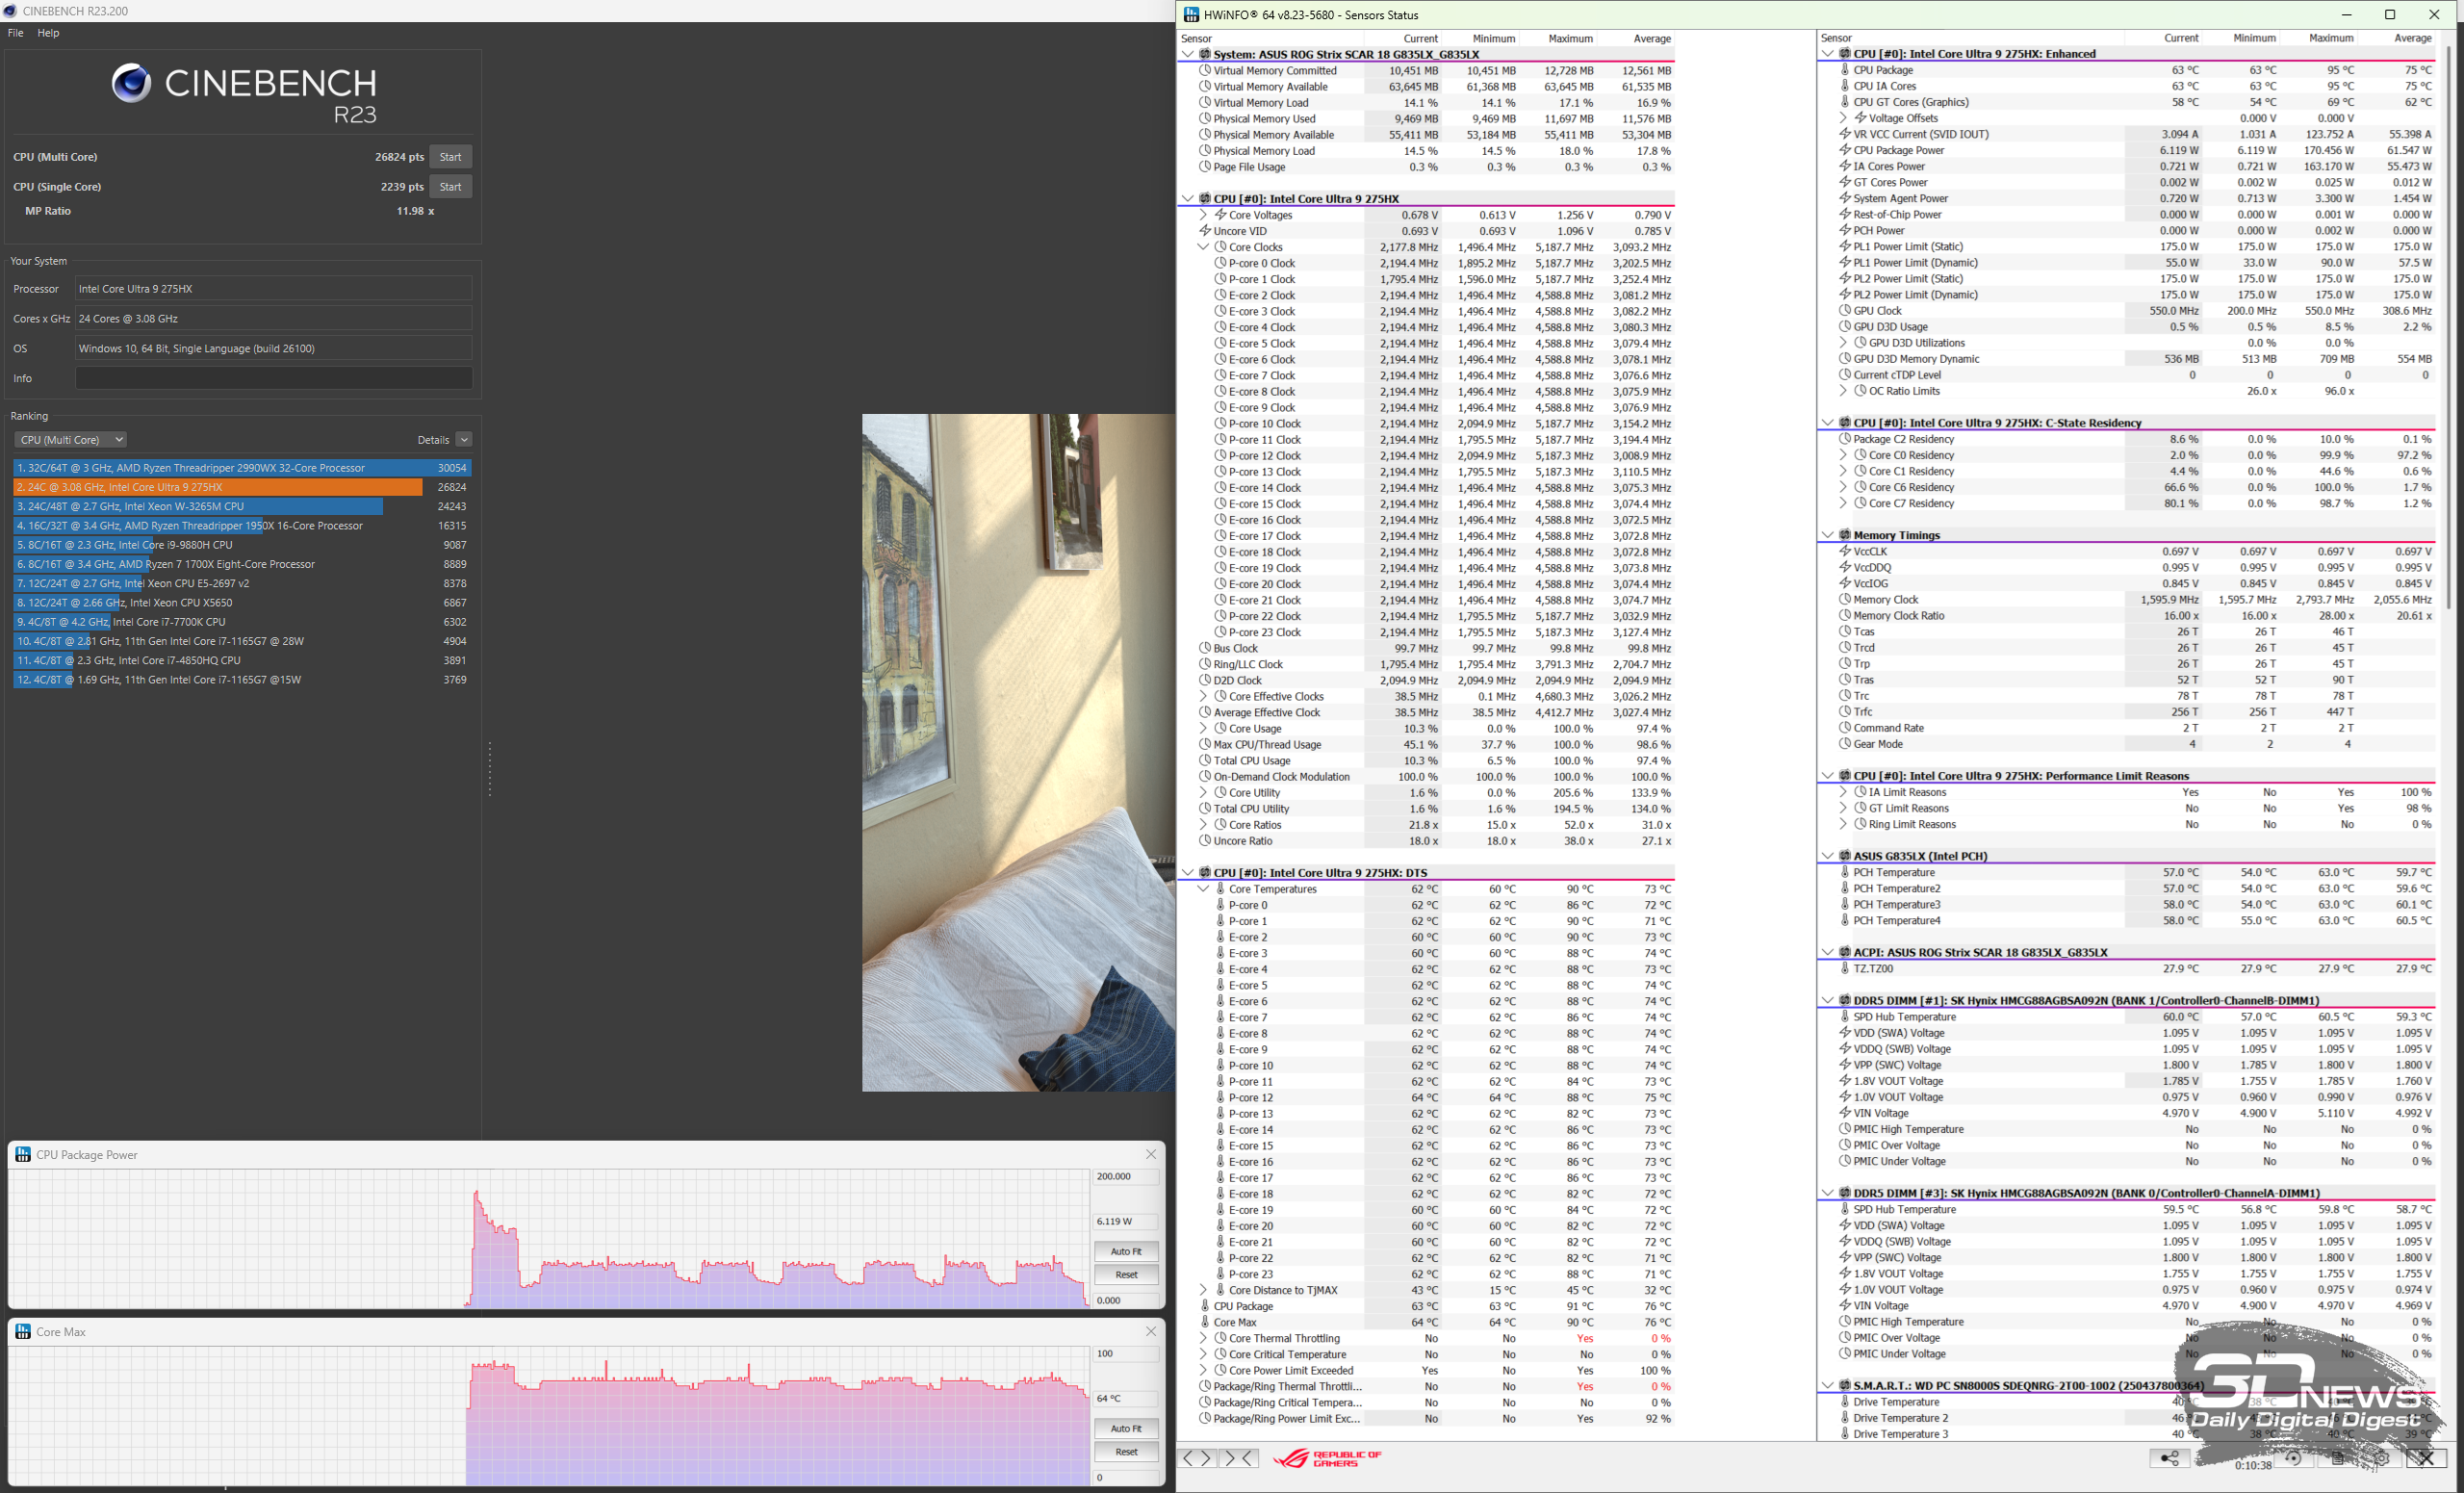
Task: Click the clock icon beside Ring/LLC Clock
Action: tap(1205, 664)
